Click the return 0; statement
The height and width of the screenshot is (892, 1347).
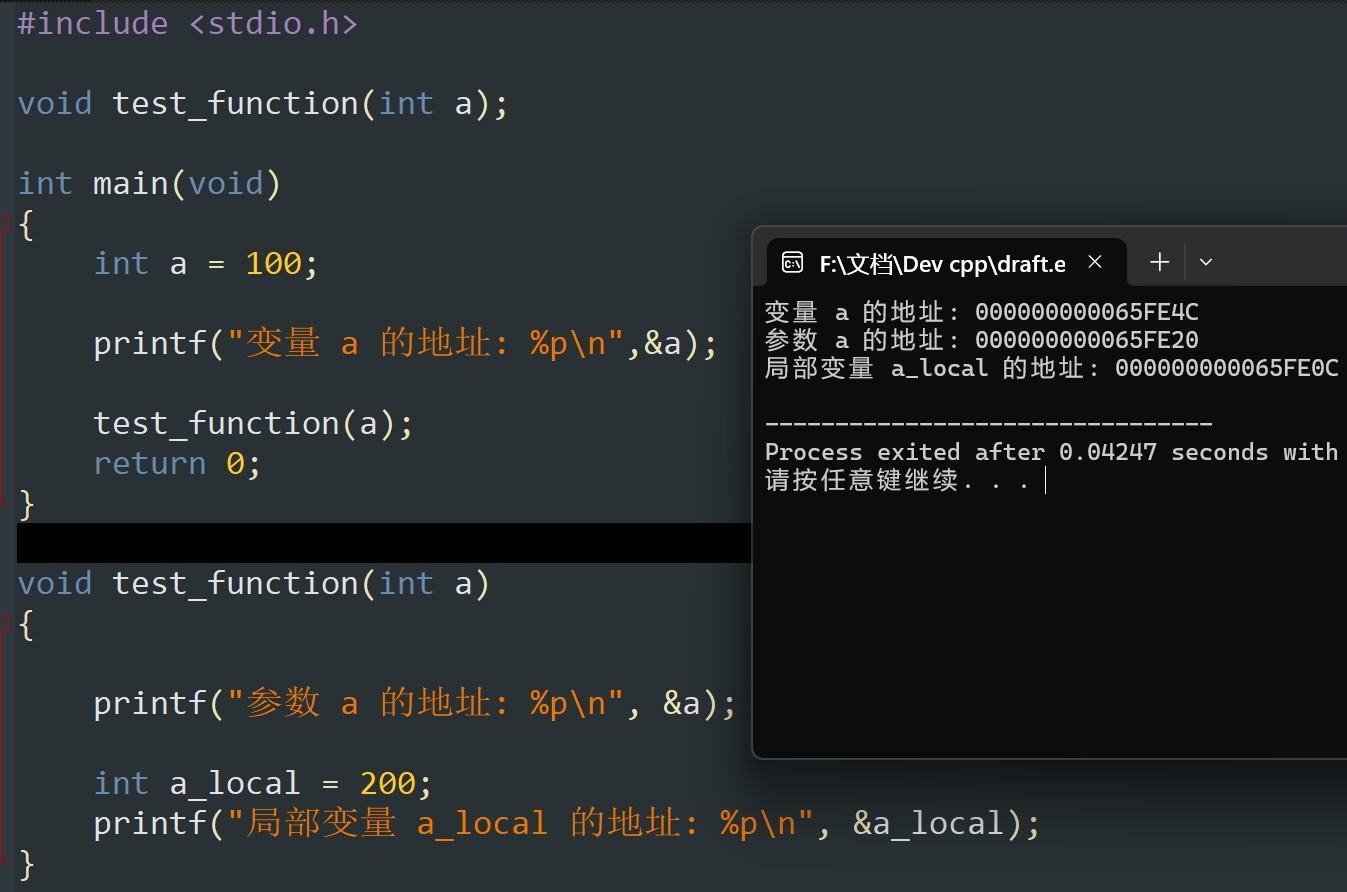click(x=177, y=463)
